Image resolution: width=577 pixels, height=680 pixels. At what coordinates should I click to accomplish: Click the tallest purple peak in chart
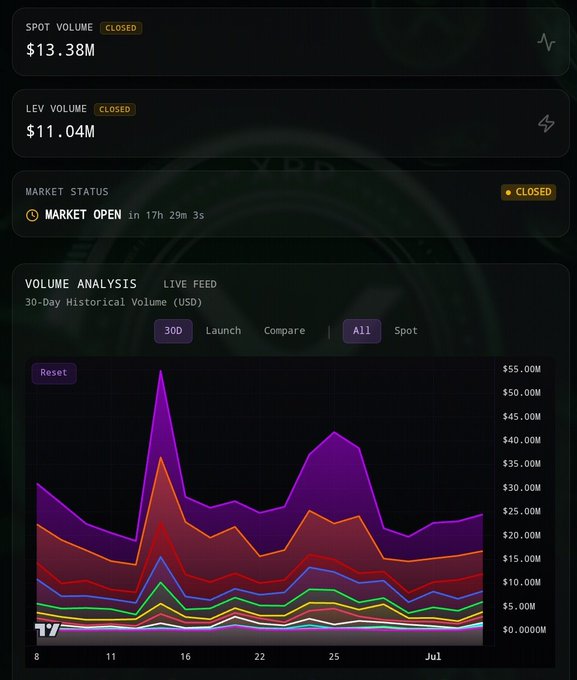click(161, 372)
